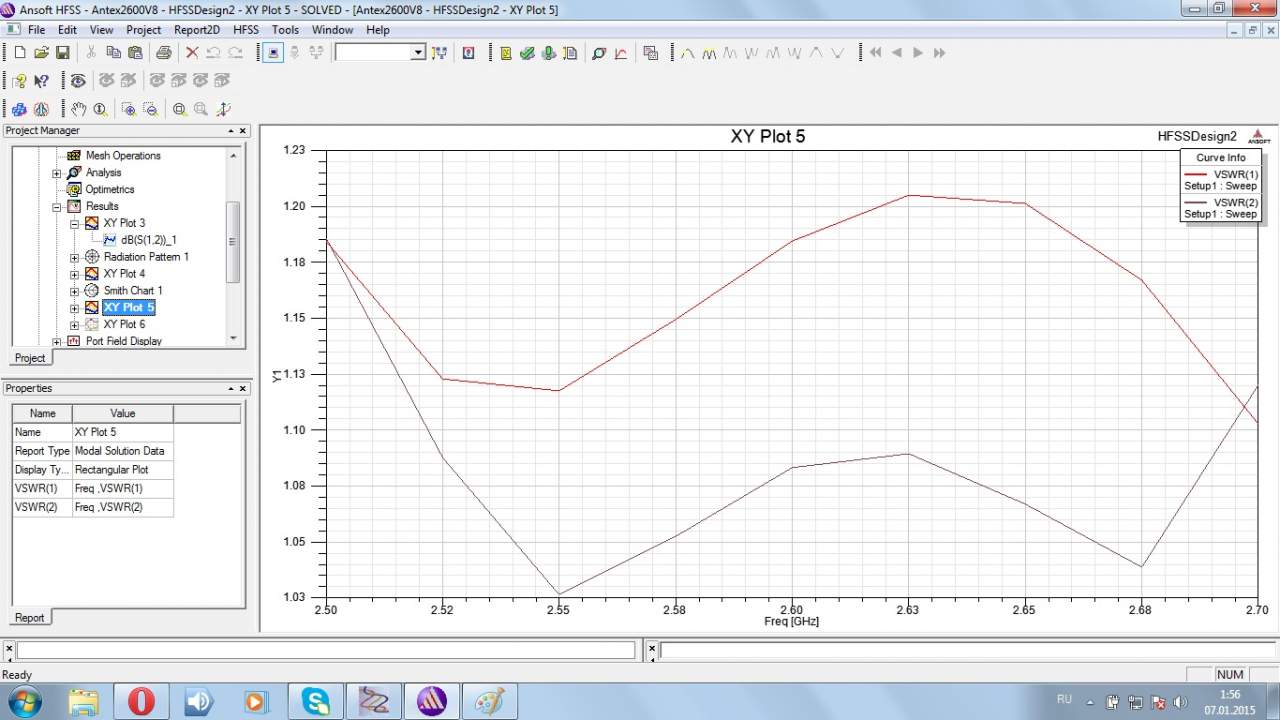Click the Pan hand tool icon
This screenshot has height=720, width=1280.
pyautogui.click(x=78, y=109)
